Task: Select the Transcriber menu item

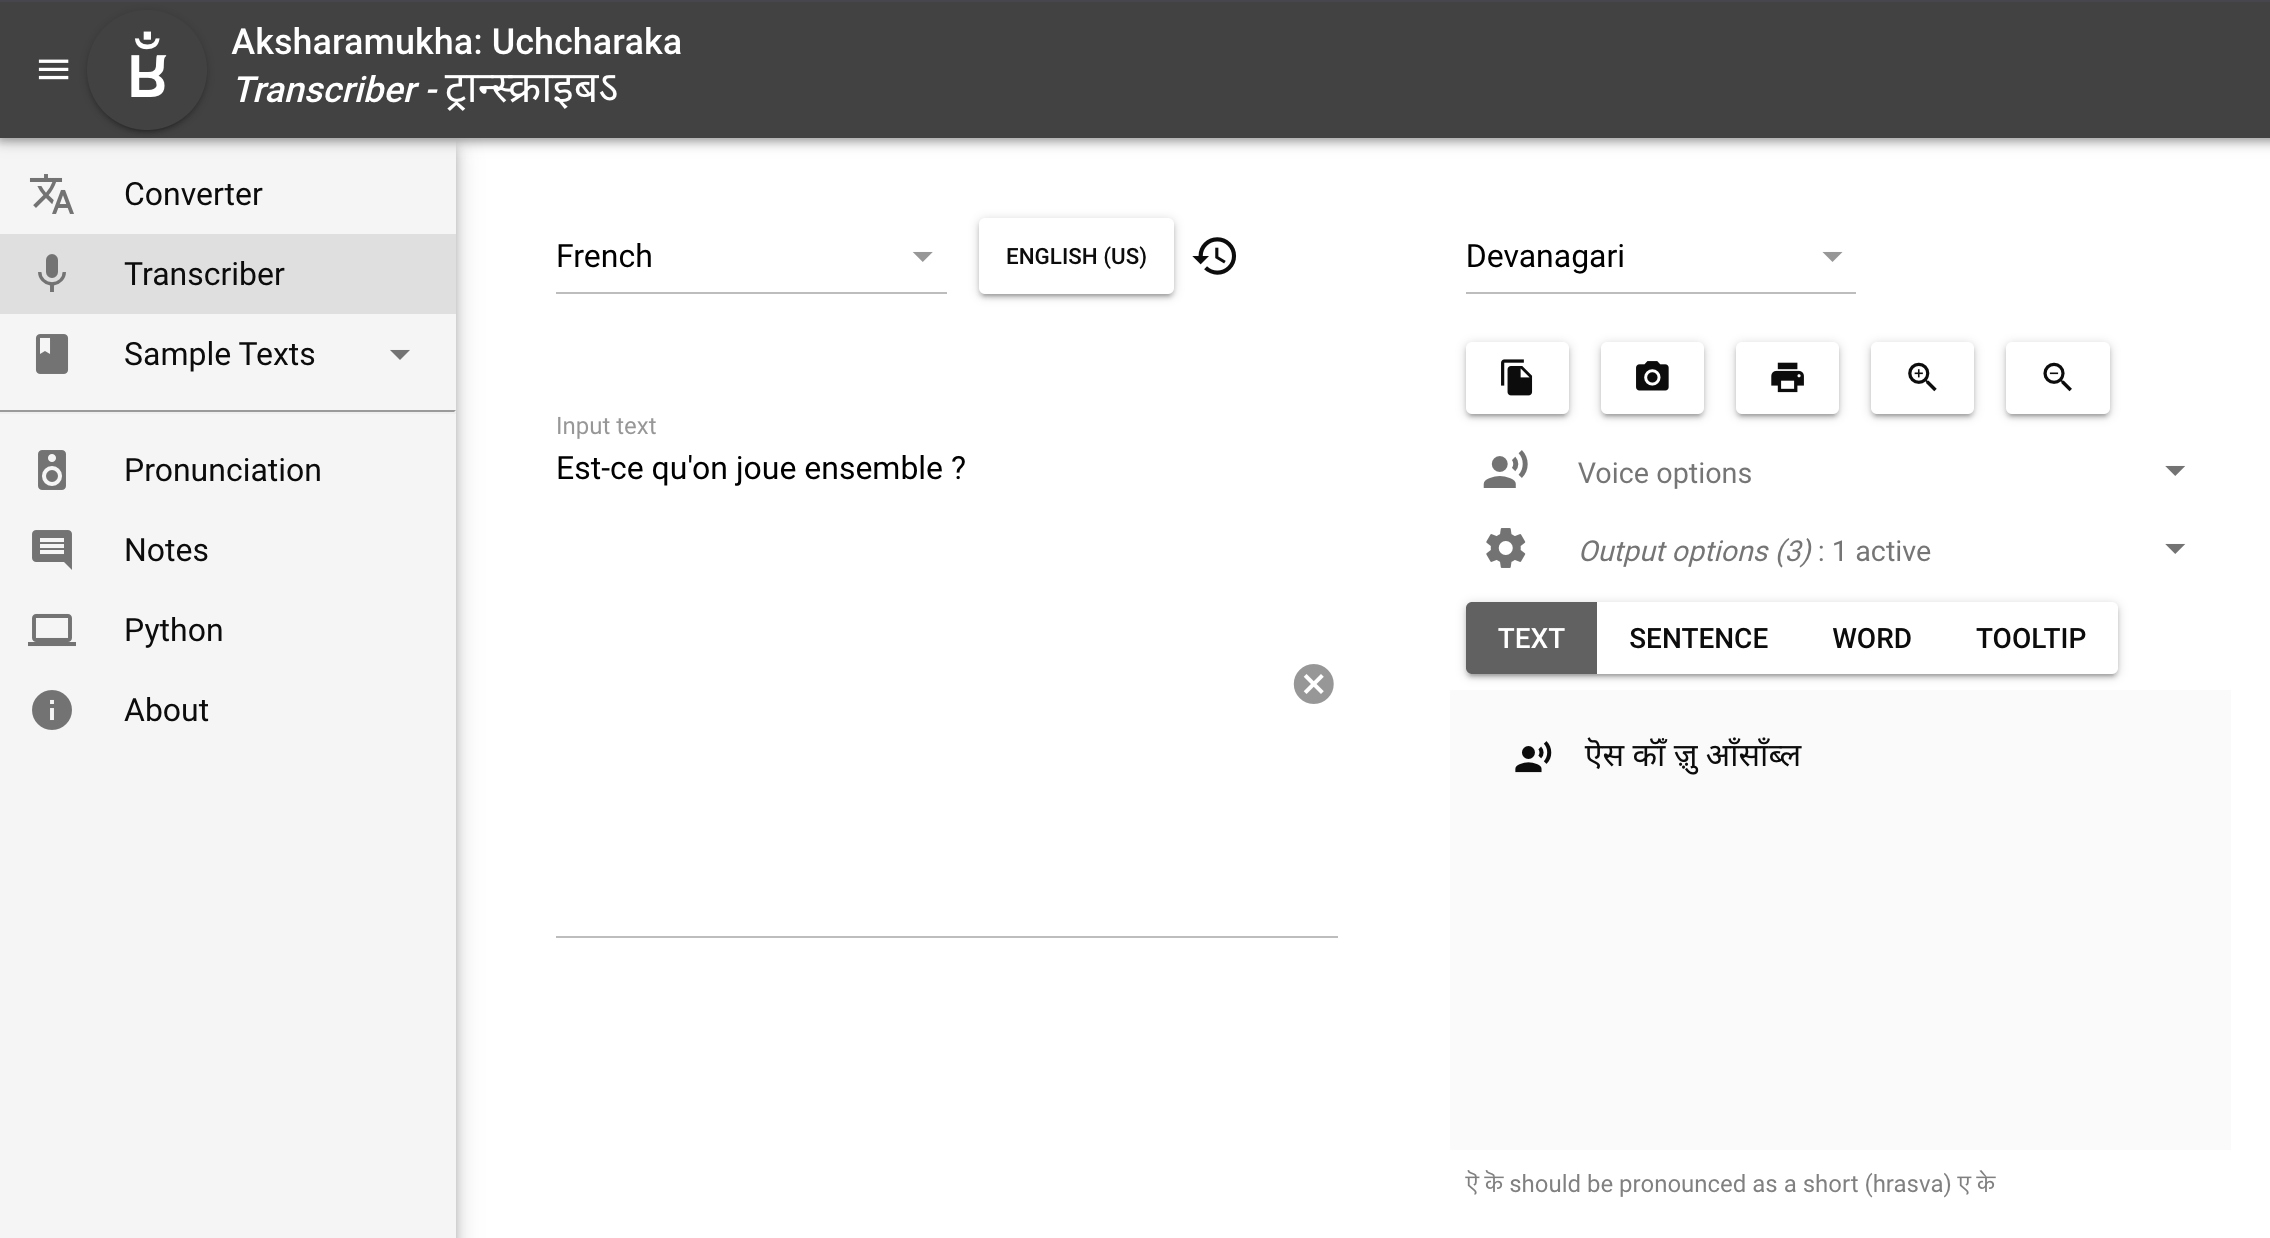Action: point(228,274)
